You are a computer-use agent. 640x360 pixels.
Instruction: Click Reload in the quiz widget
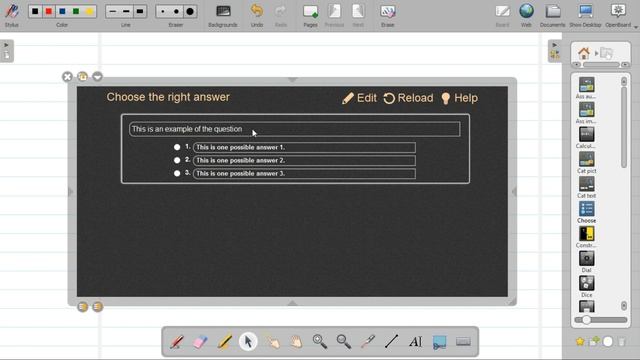409,98
